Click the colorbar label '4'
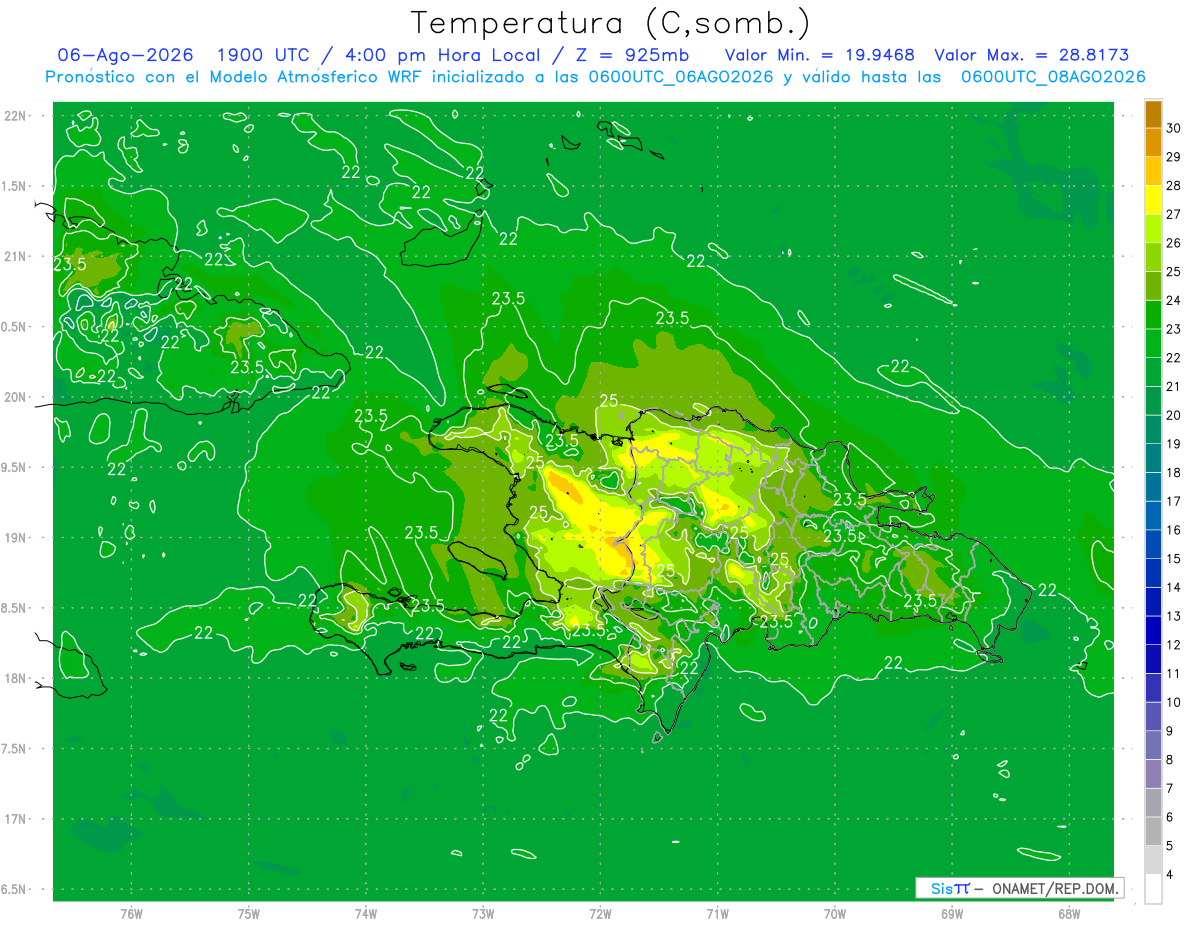The width and height of the screenshot is (1200, 927). point(1170,874)
